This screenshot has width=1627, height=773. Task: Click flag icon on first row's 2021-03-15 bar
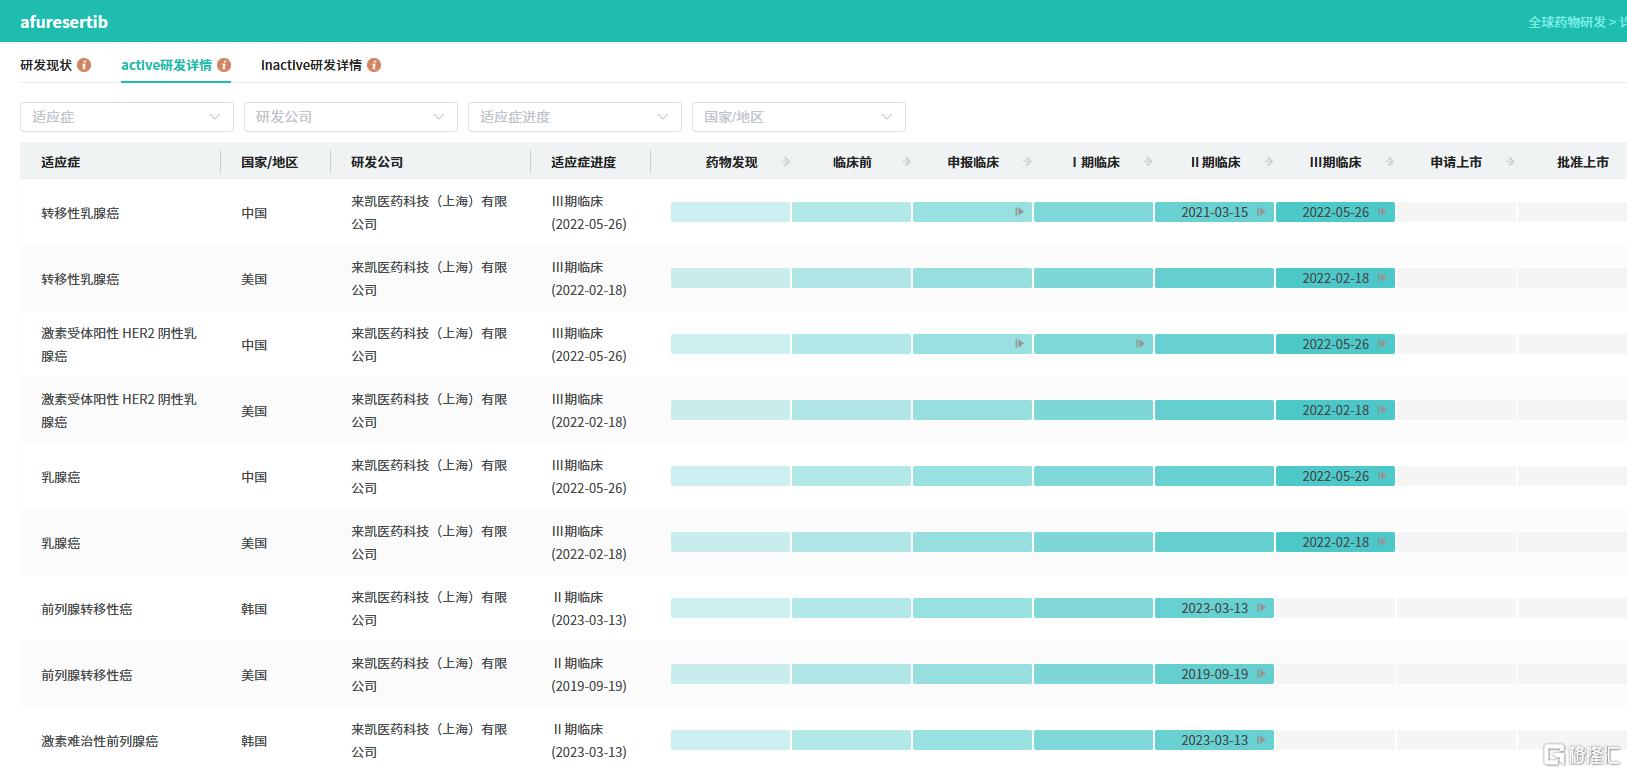tap(1261, 212)
